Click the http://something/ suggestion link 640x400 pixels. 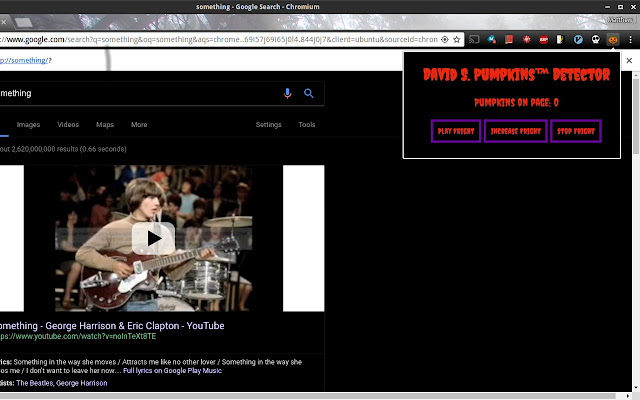[24, 60]
